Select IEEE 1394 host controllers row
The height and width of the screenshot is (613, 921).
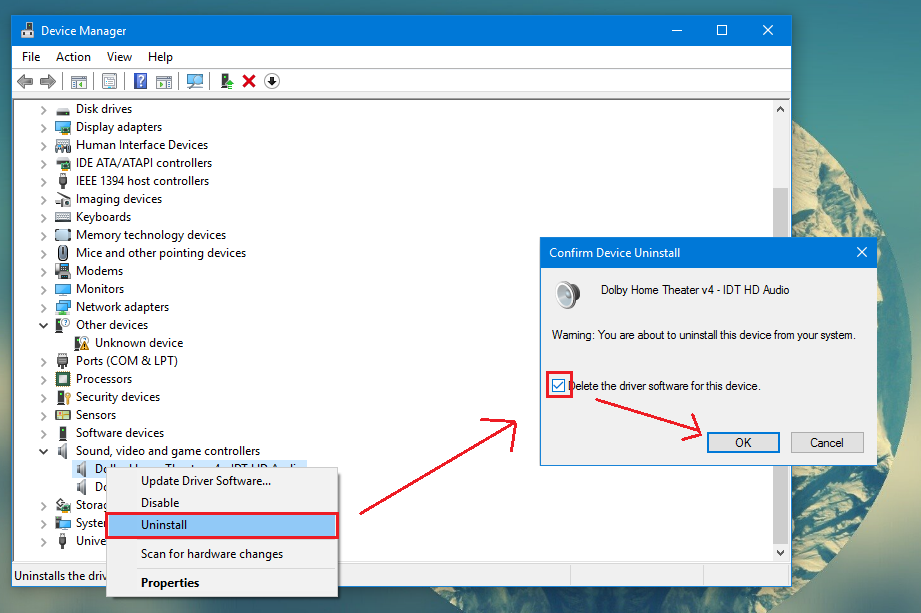tap(142, 181)
